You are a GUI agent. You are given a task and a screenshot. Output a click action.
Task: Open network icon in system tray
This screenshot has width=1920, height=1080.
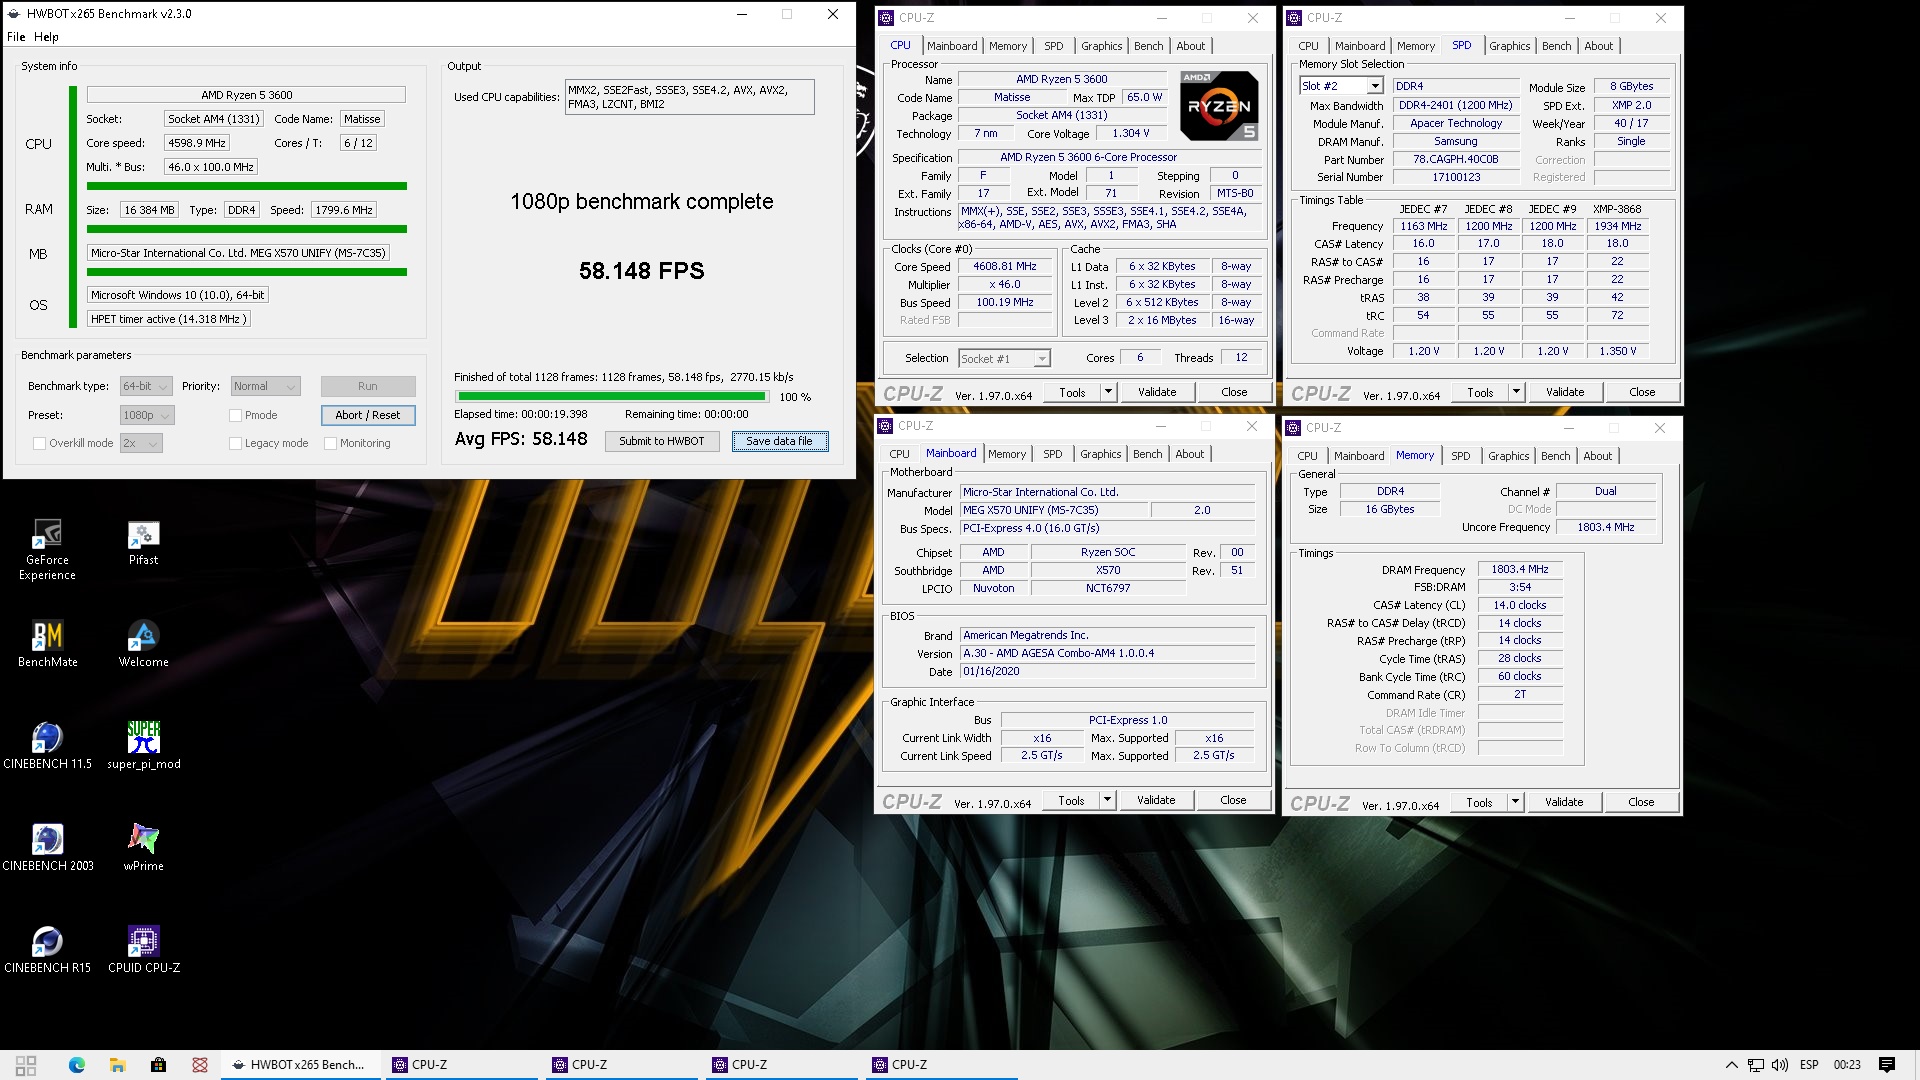pyautogui.click(x=1756, y=1065)
